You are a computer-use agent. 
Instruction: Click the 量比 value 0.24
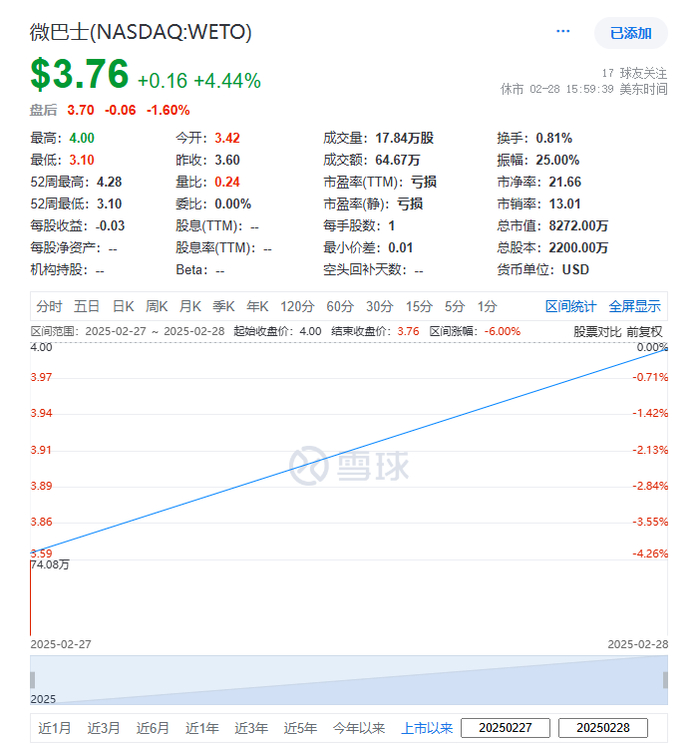tap(227, 182)
